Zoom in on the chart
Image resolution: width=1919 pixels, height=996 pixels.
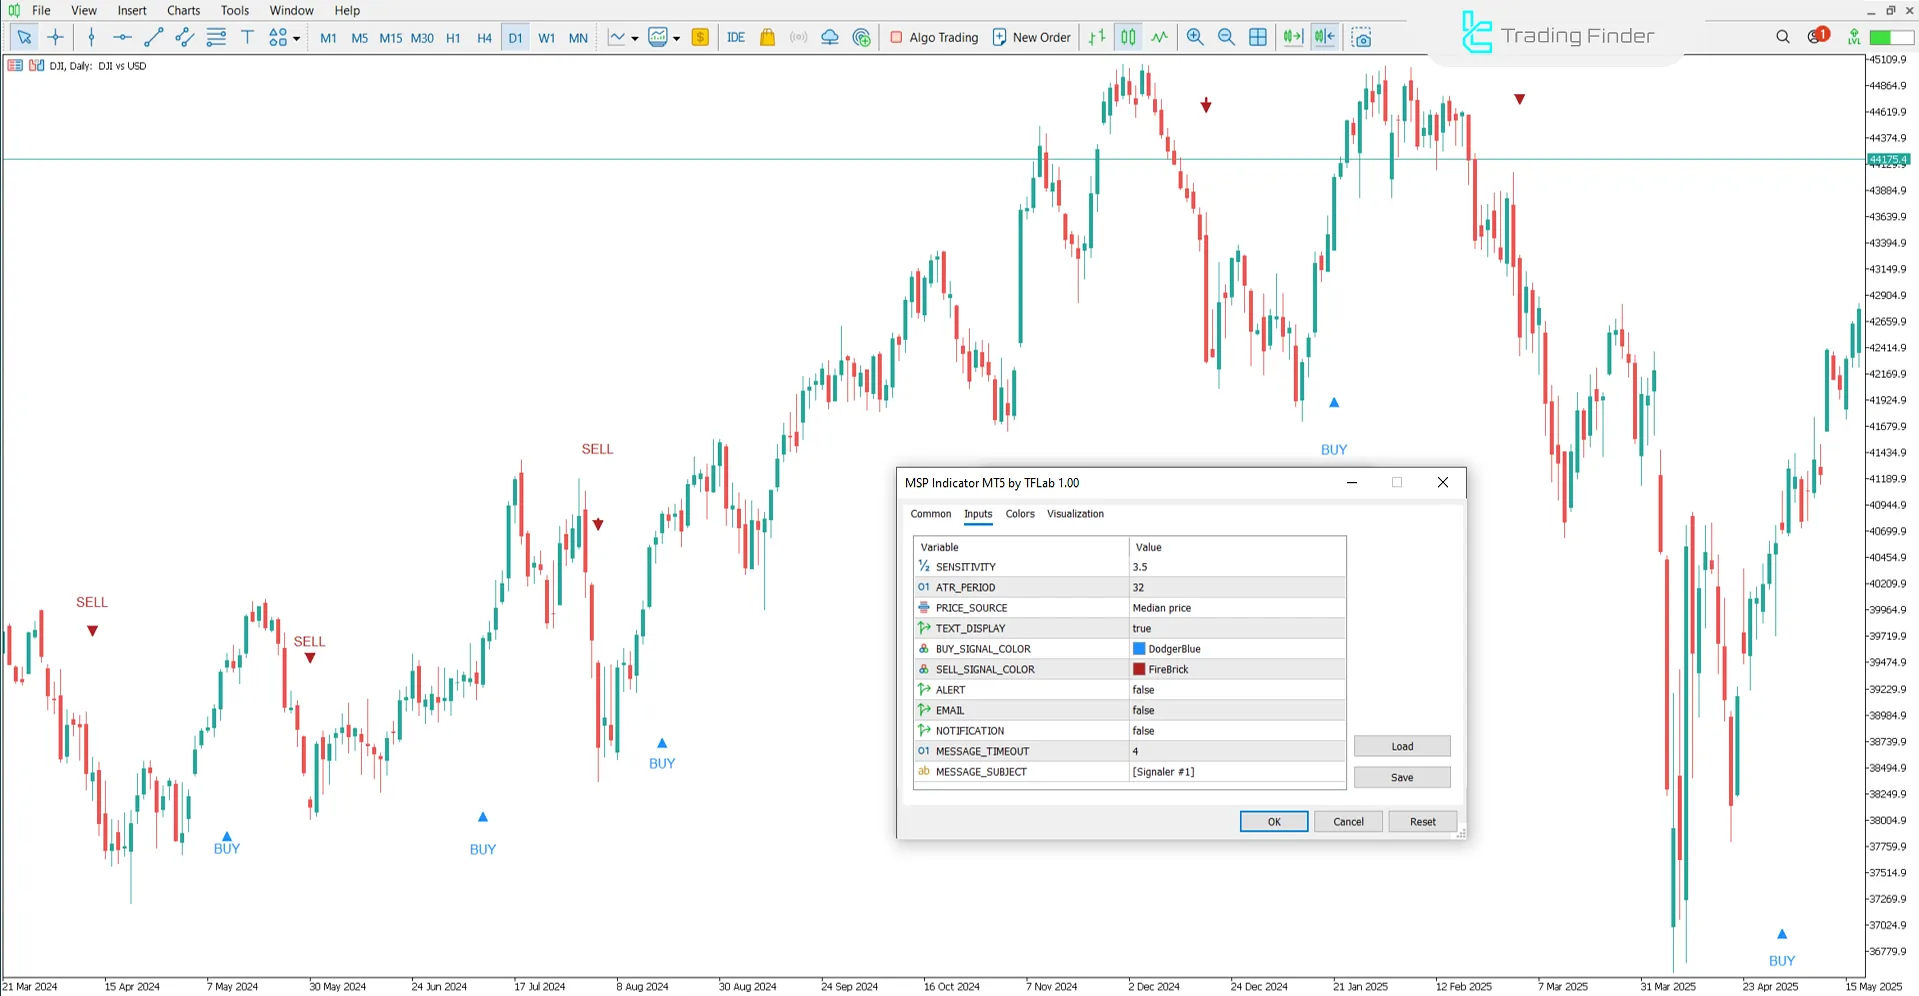(x=1195, y=37)
